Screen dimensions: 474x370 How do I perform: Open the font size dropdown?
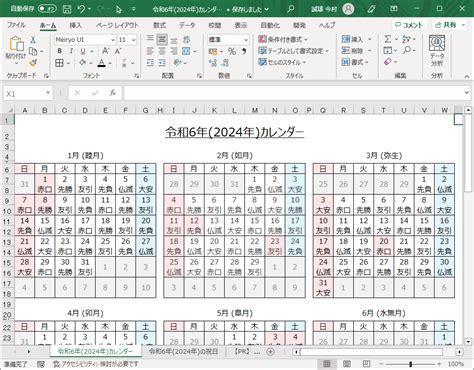tap(134, 40)
